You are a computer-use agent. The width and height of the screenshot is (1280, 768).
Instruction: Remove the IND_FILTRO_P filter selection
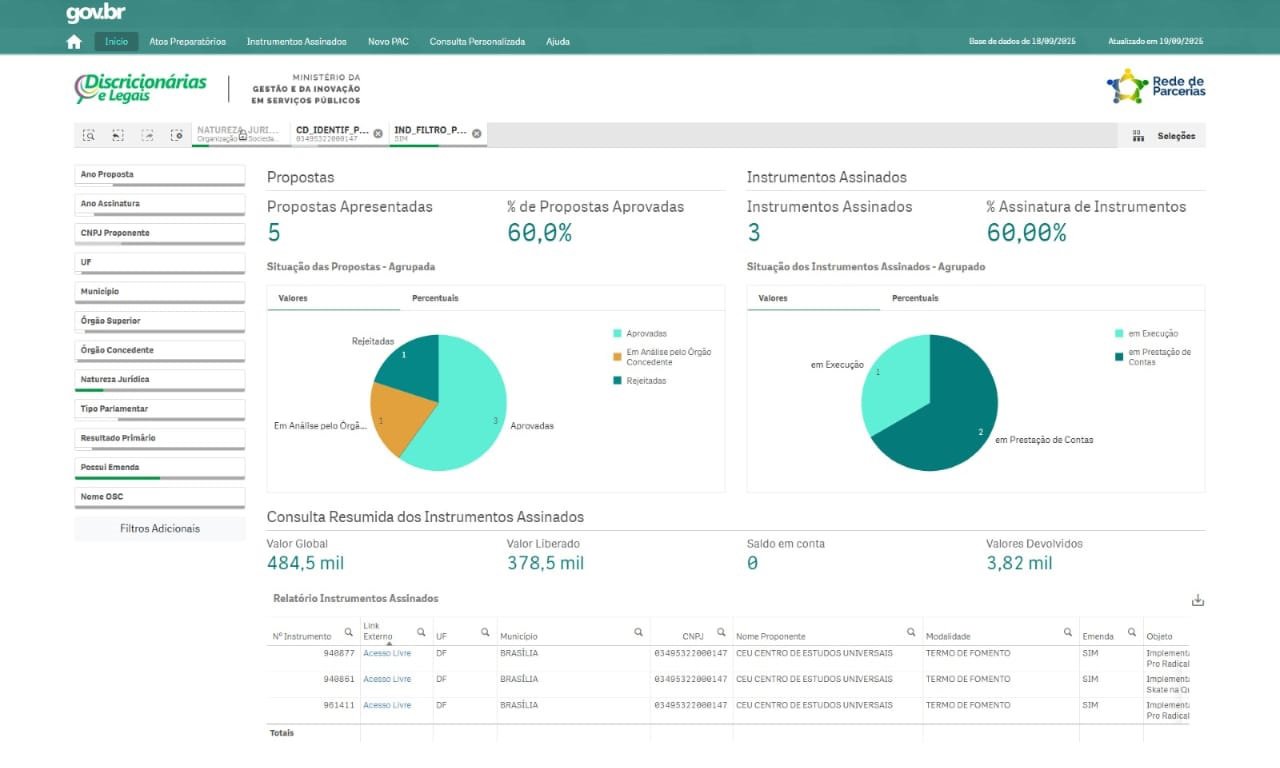tap(476, 134)
